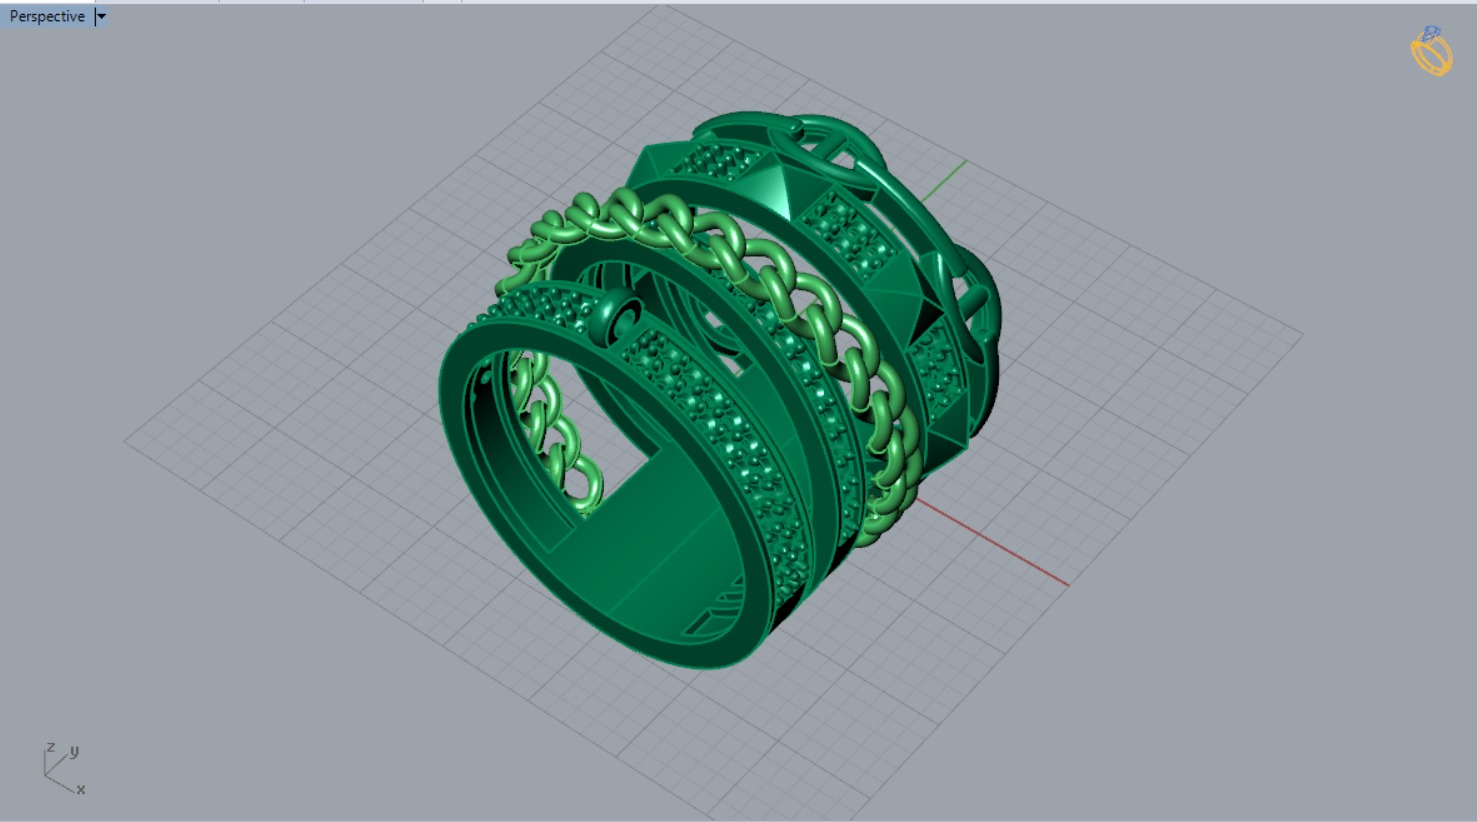1477x822 pixels.
Task: Click the Perspective viewport title label
Action: 47,16
